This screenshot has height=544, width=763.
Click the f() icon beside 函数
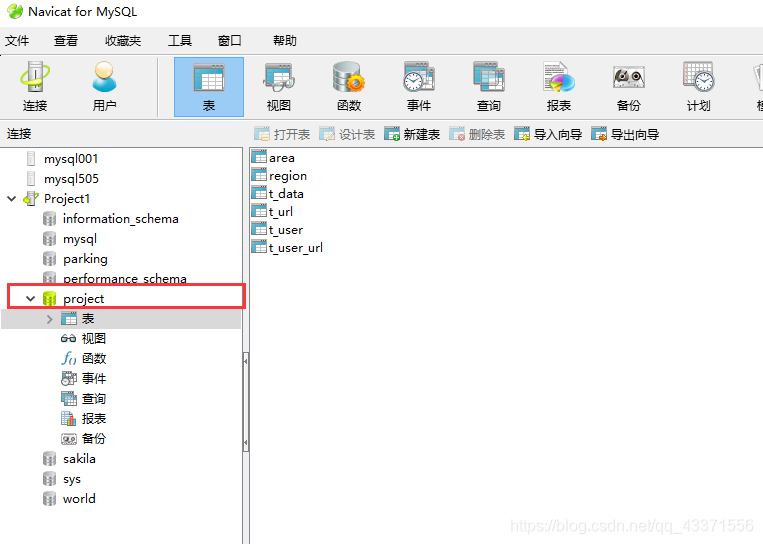point(69,359)
